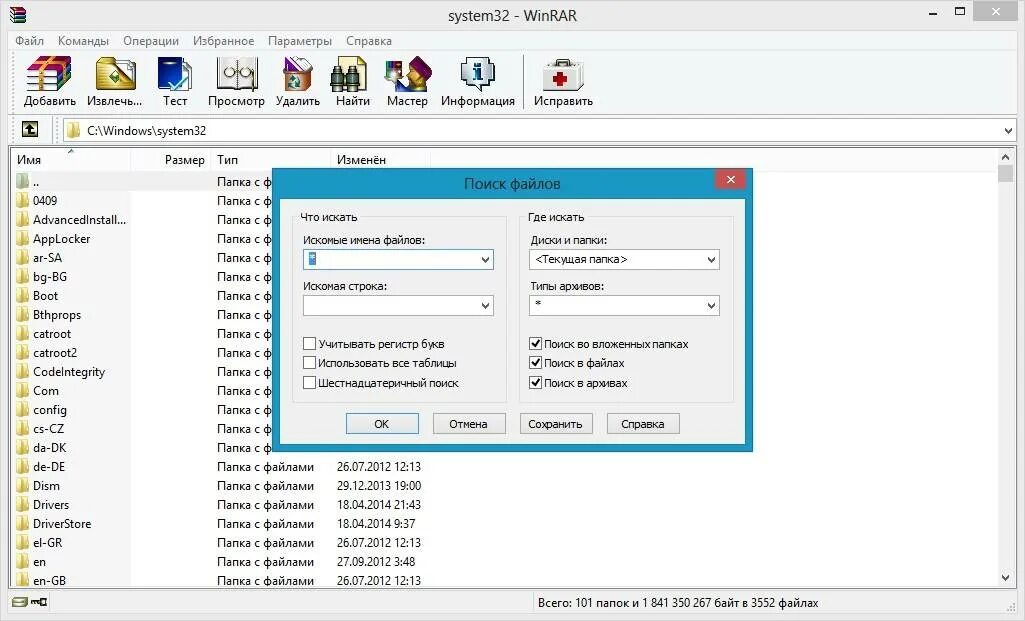Open the Операции menu
1025x621 pixels.
(x=151, y=41)
